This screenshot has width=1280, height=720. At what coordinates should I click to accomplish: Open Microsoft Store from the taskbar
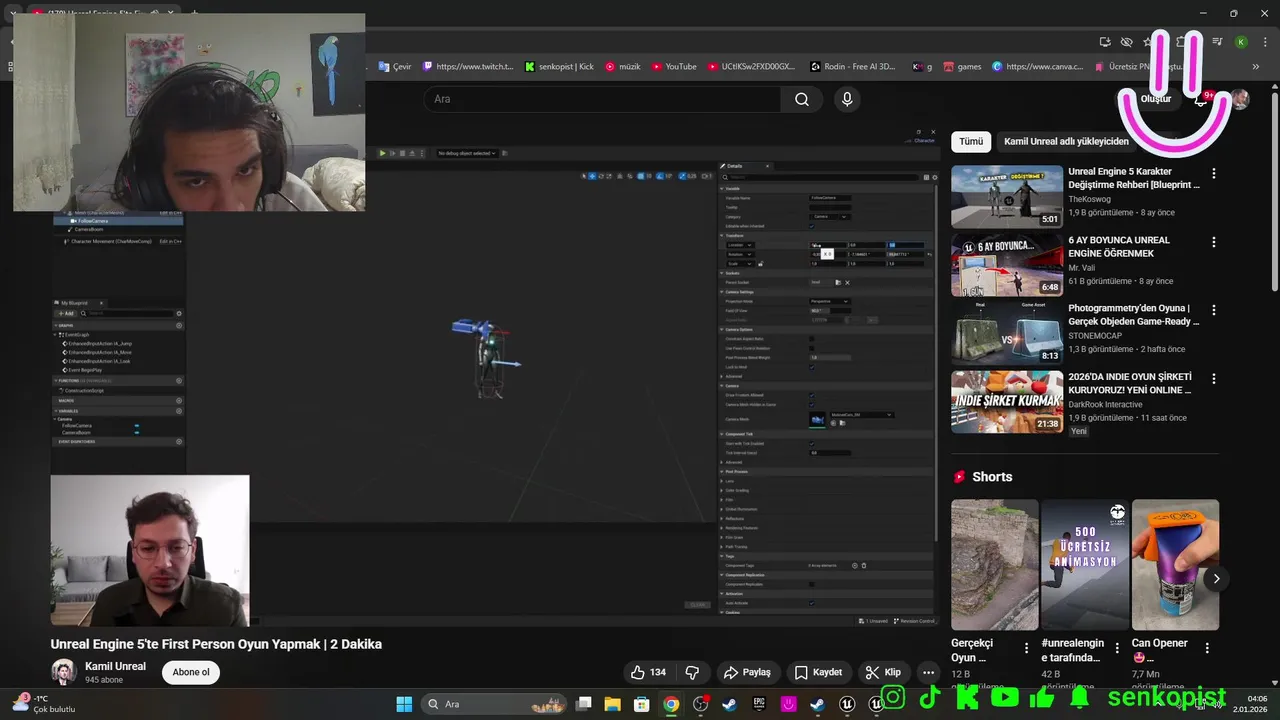[642, 704]
